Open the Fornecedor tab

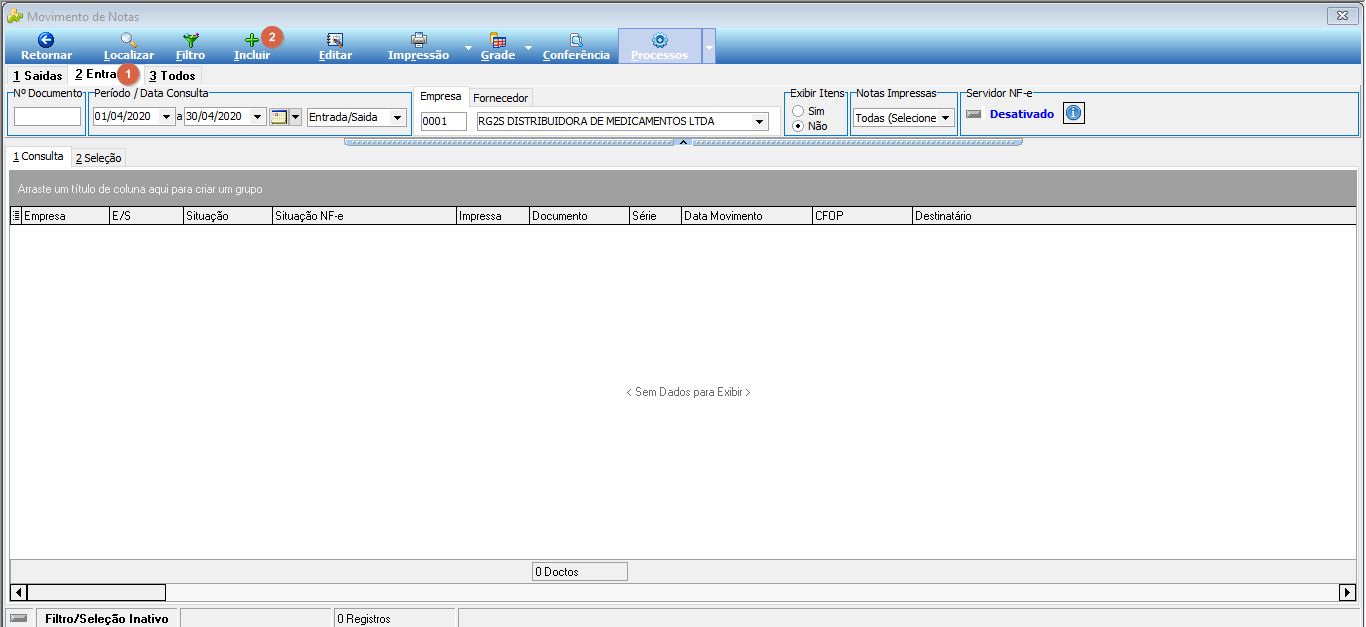[x=500, y=98]
